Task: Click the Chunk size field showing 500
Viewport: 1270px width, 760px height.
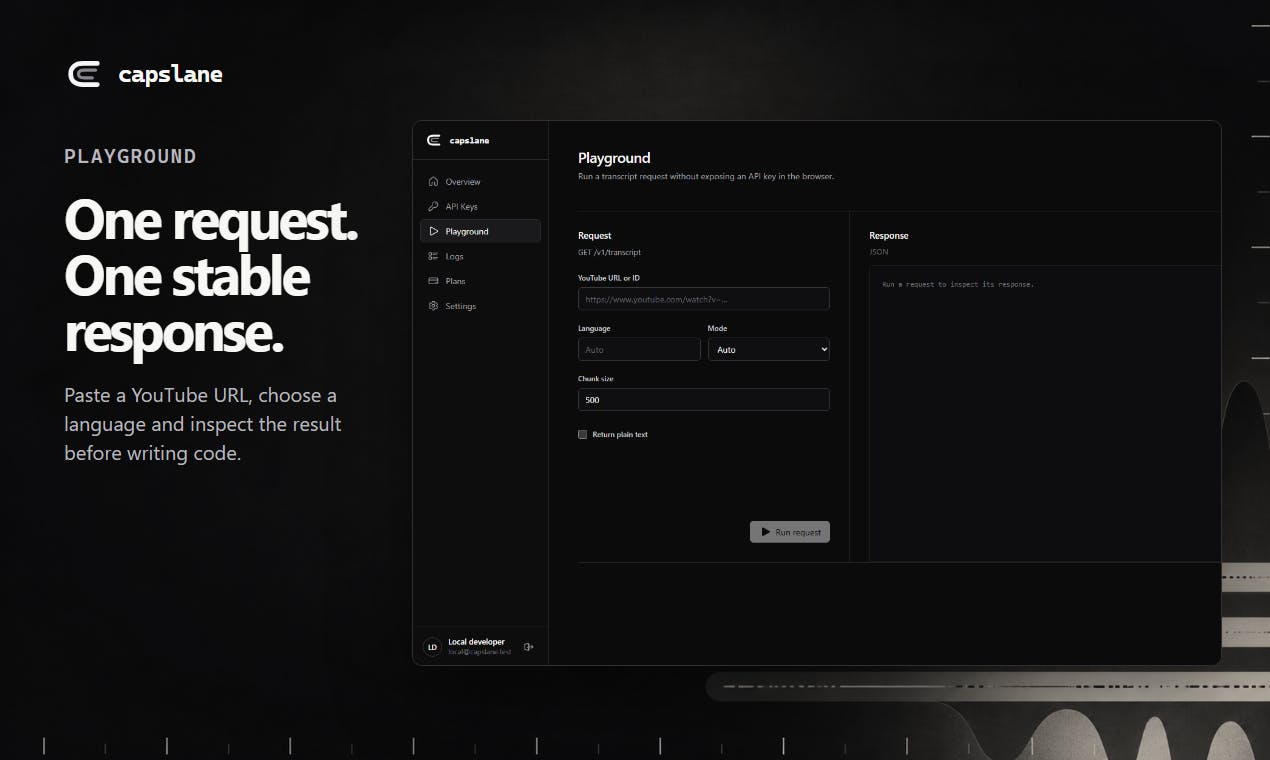Action: (x=704, y=399)
